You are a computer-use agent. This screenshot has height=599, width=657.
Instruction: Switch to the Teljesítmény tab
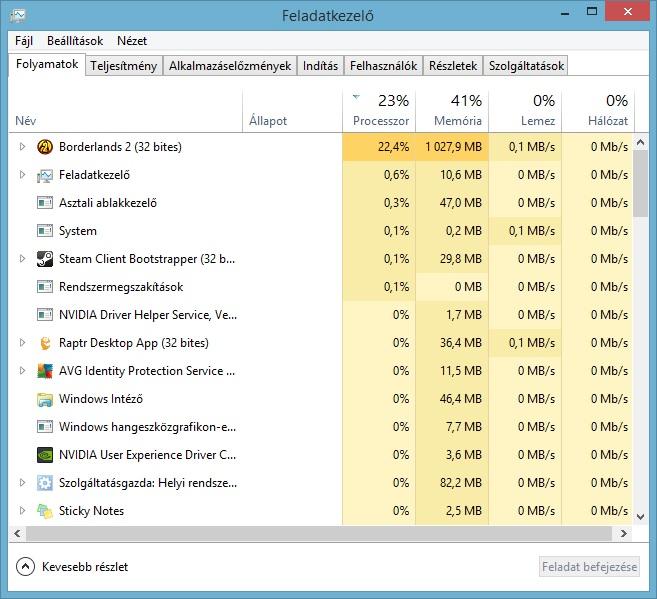pyautogui.click(x=124, y=66)
